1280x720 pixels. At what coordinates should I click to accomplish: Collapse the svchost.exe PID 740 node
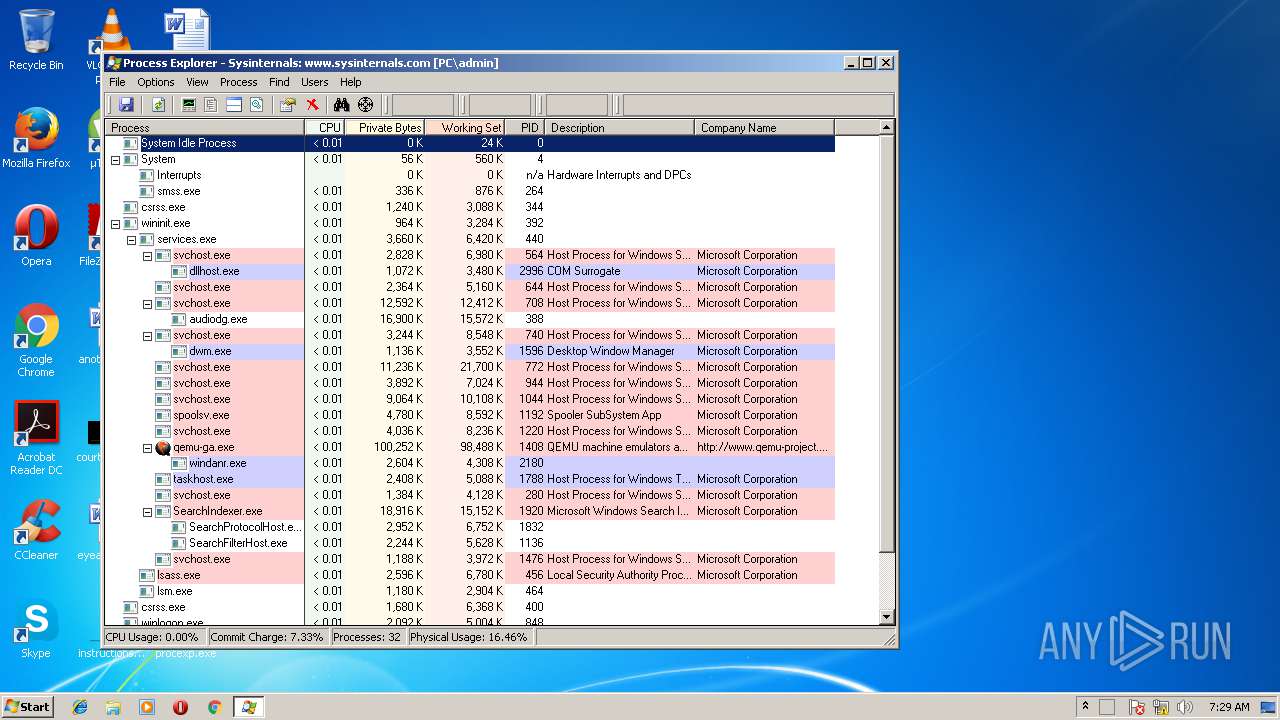pyautogui.click(x=147, y=335)
